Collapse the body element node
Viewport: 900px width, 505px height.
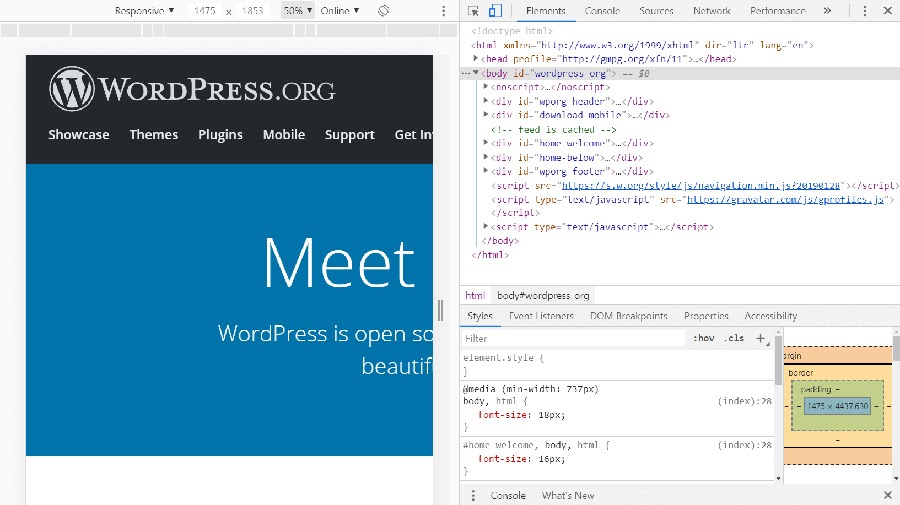tap(476, 73)
